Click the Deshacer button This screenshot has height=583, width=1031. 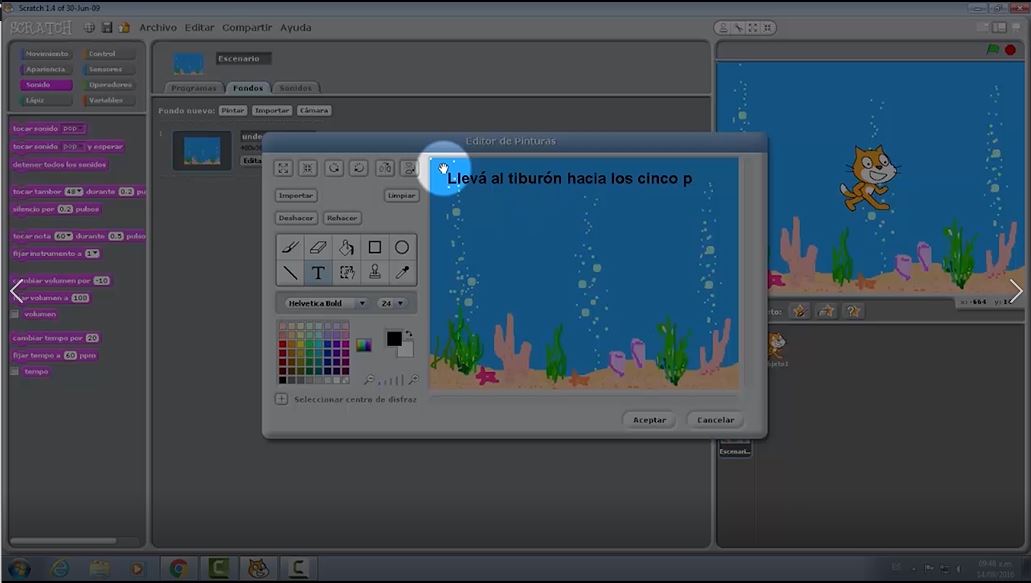296,218
